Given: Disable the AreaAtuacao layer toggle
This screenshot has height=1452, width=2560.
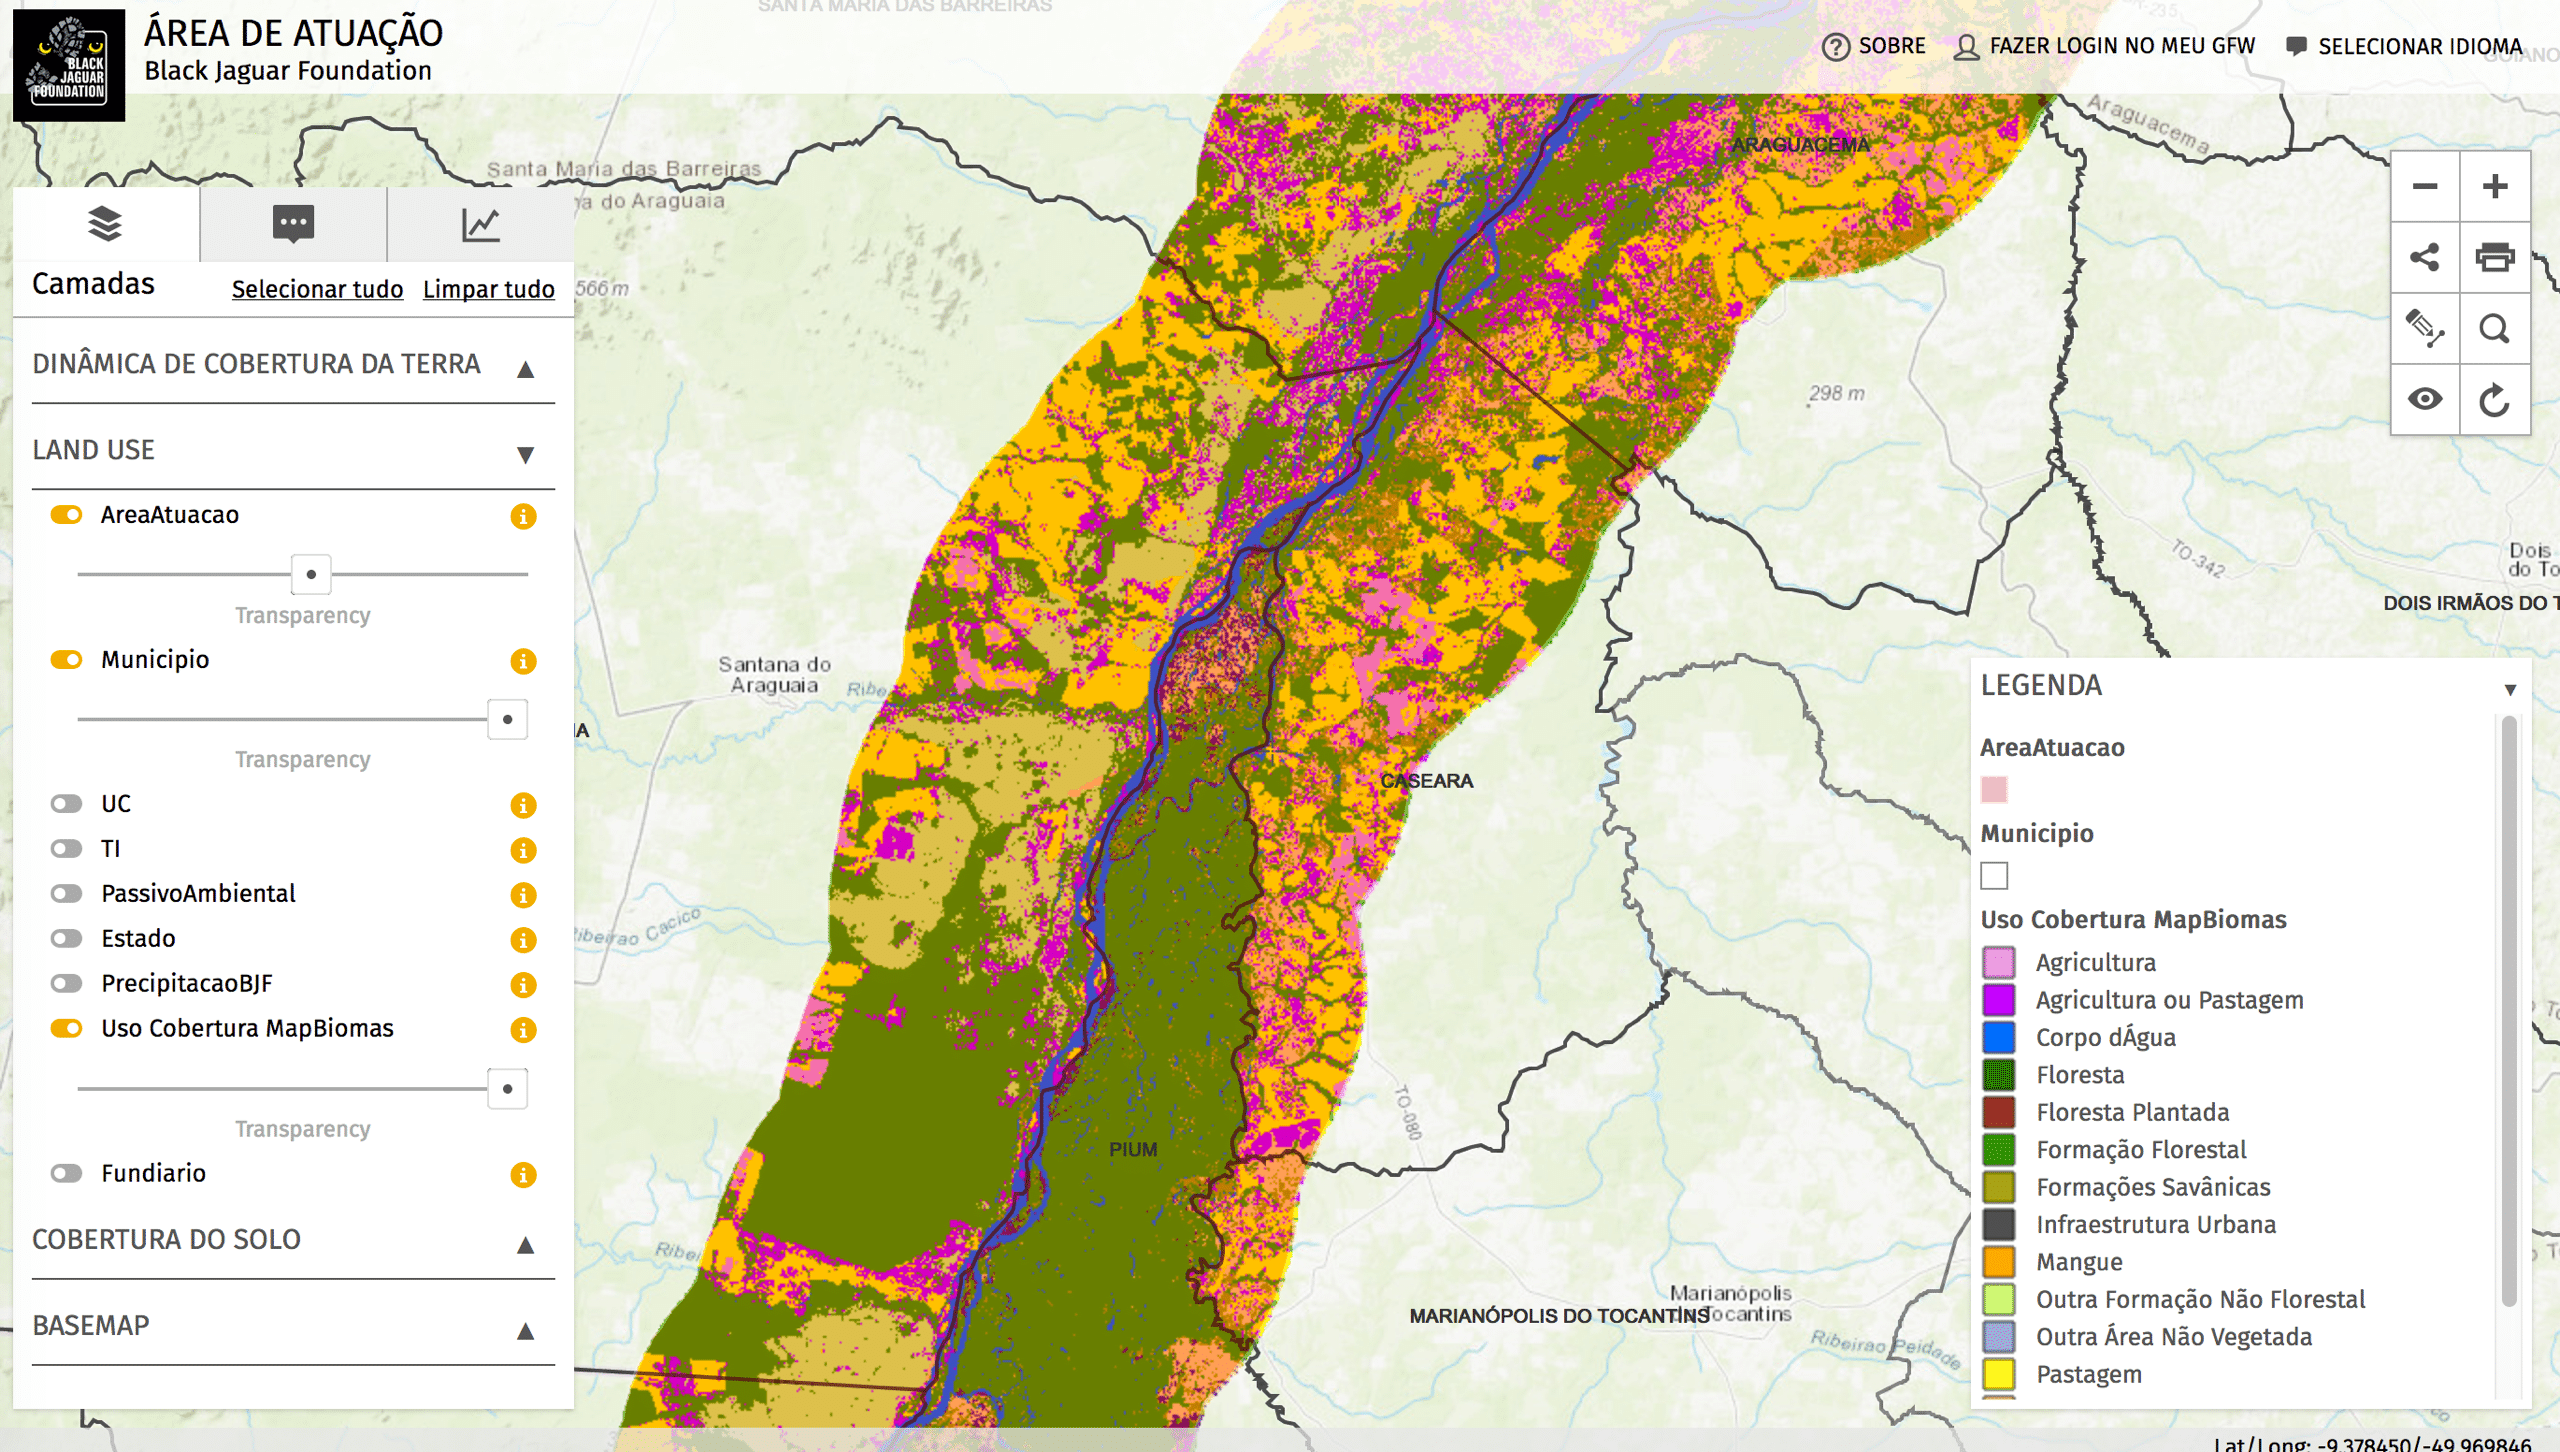Looking at the screenshot, I should pos(66,515).
